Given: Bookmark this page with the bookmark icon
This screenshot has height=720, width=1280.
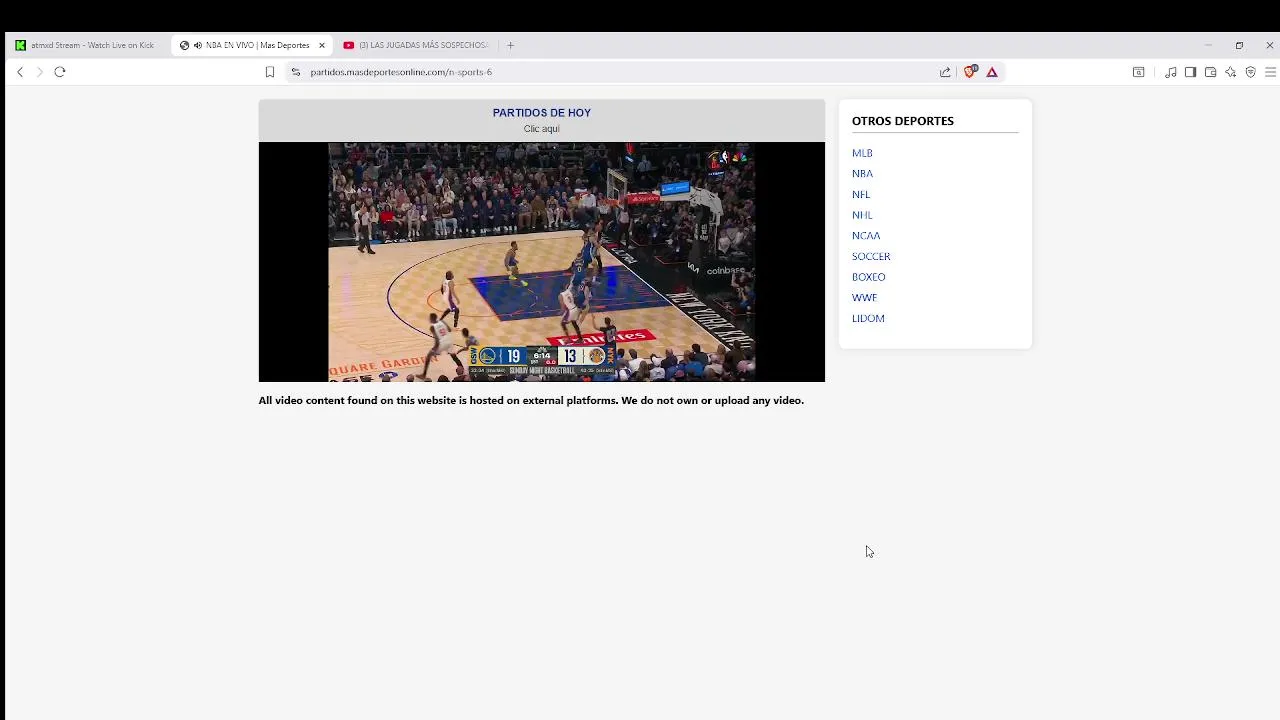Looking at the screenshot, I should [270, 72].
